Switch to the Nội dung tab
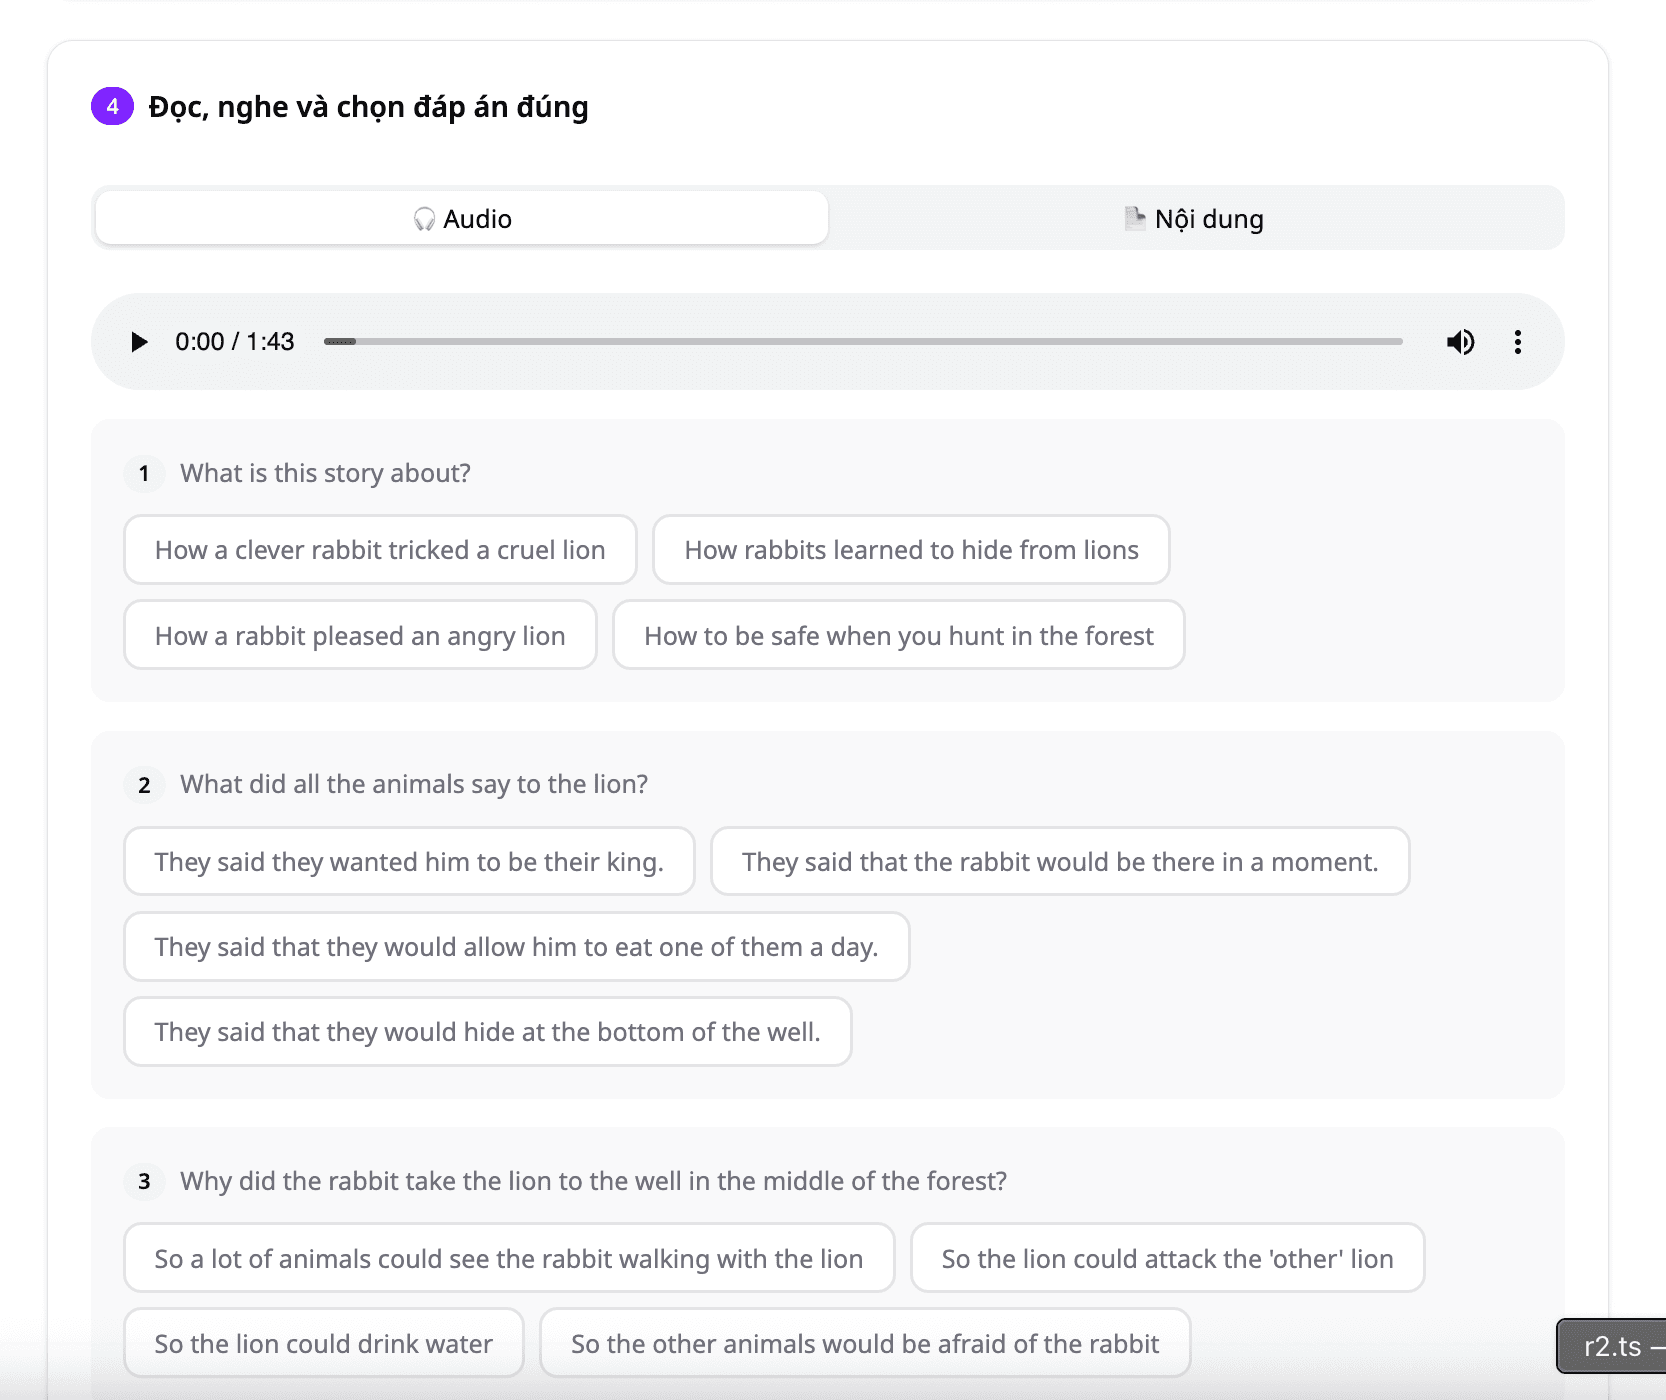Screen dimensions: 1666x1400 coord(1194,218)
